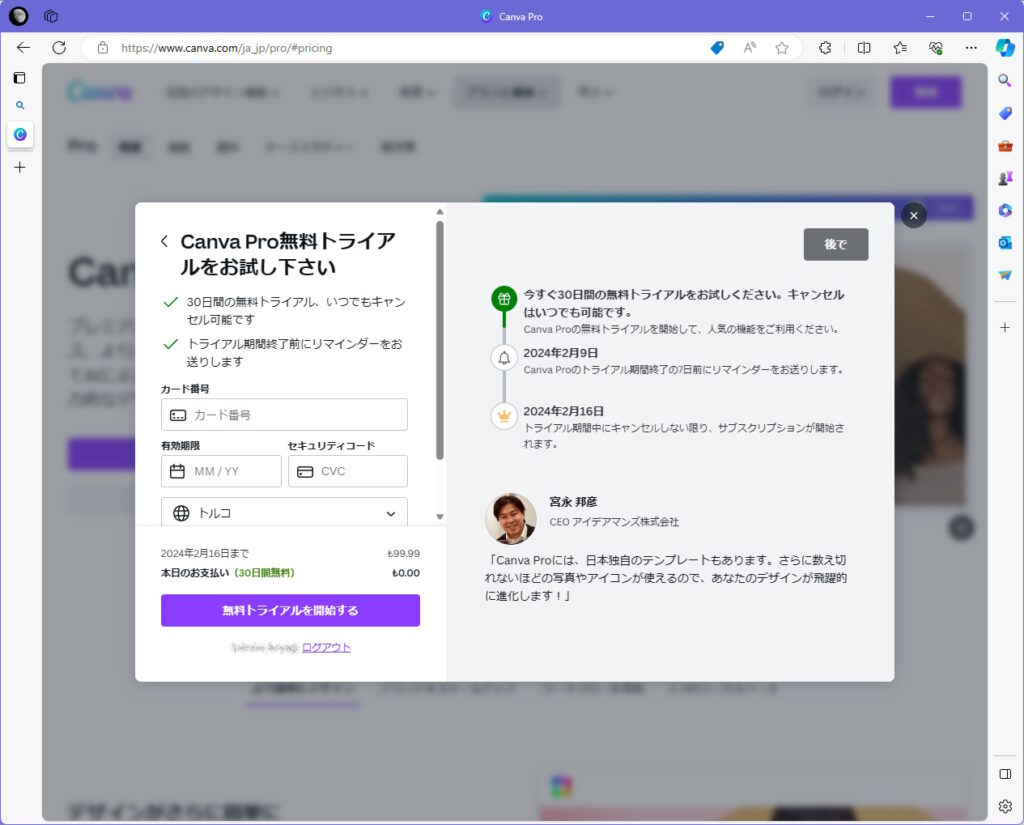
Task: Go back using the browser back arrow
Action: click(x=24, y=48)
